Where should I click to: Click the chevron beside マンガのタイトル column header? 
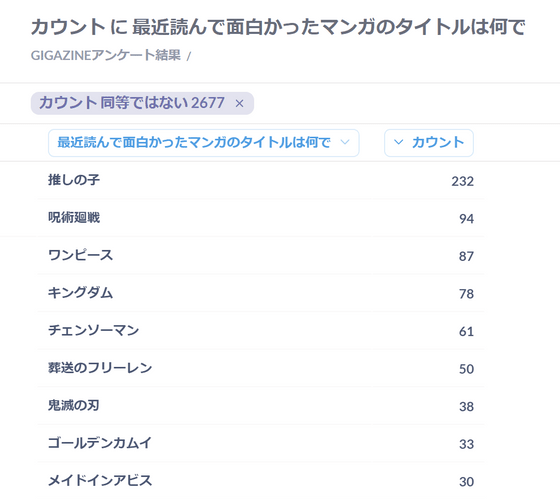point(345,142)
